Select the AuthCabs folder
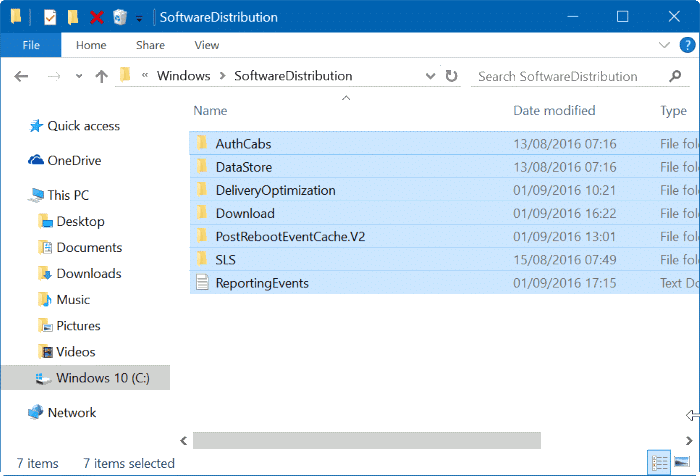Viewport: 700px width, 476px height. [x=444, y=144]
